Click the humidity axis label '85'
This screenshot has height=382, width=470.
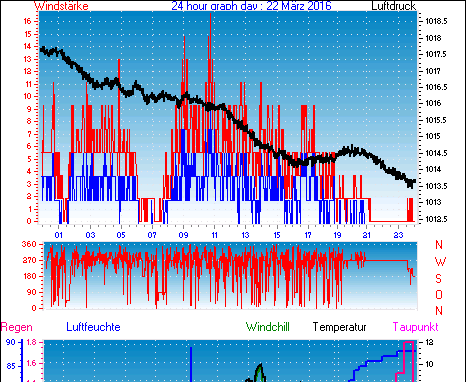(x=11, y=366)
